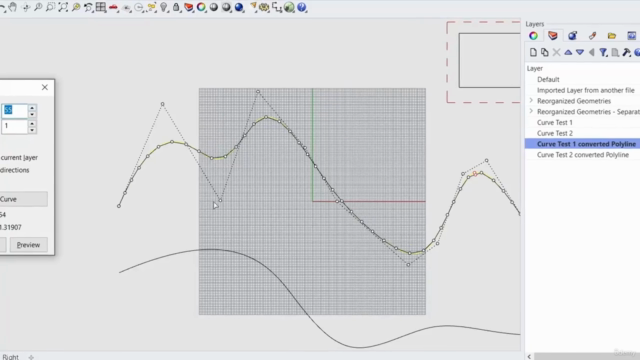Click the point count field showing 55
640x360 pixels.
pyautogui.click(x=14, y=111)
